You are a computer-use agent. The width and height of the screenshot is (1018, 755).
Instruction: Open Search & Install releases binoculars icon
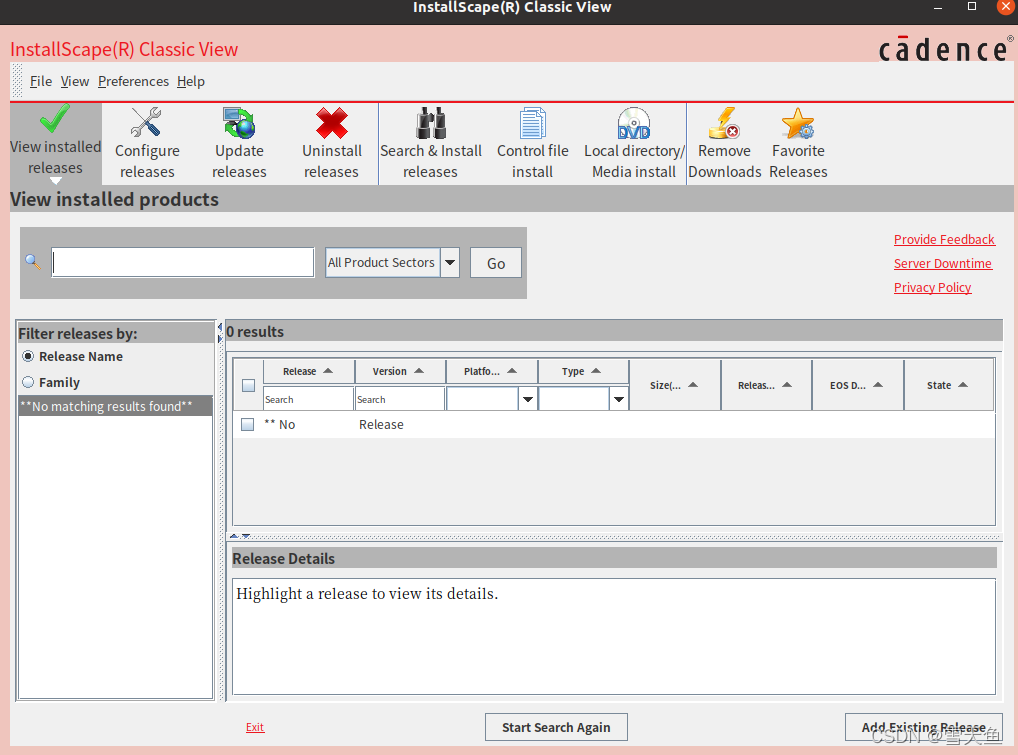[430, 123]
